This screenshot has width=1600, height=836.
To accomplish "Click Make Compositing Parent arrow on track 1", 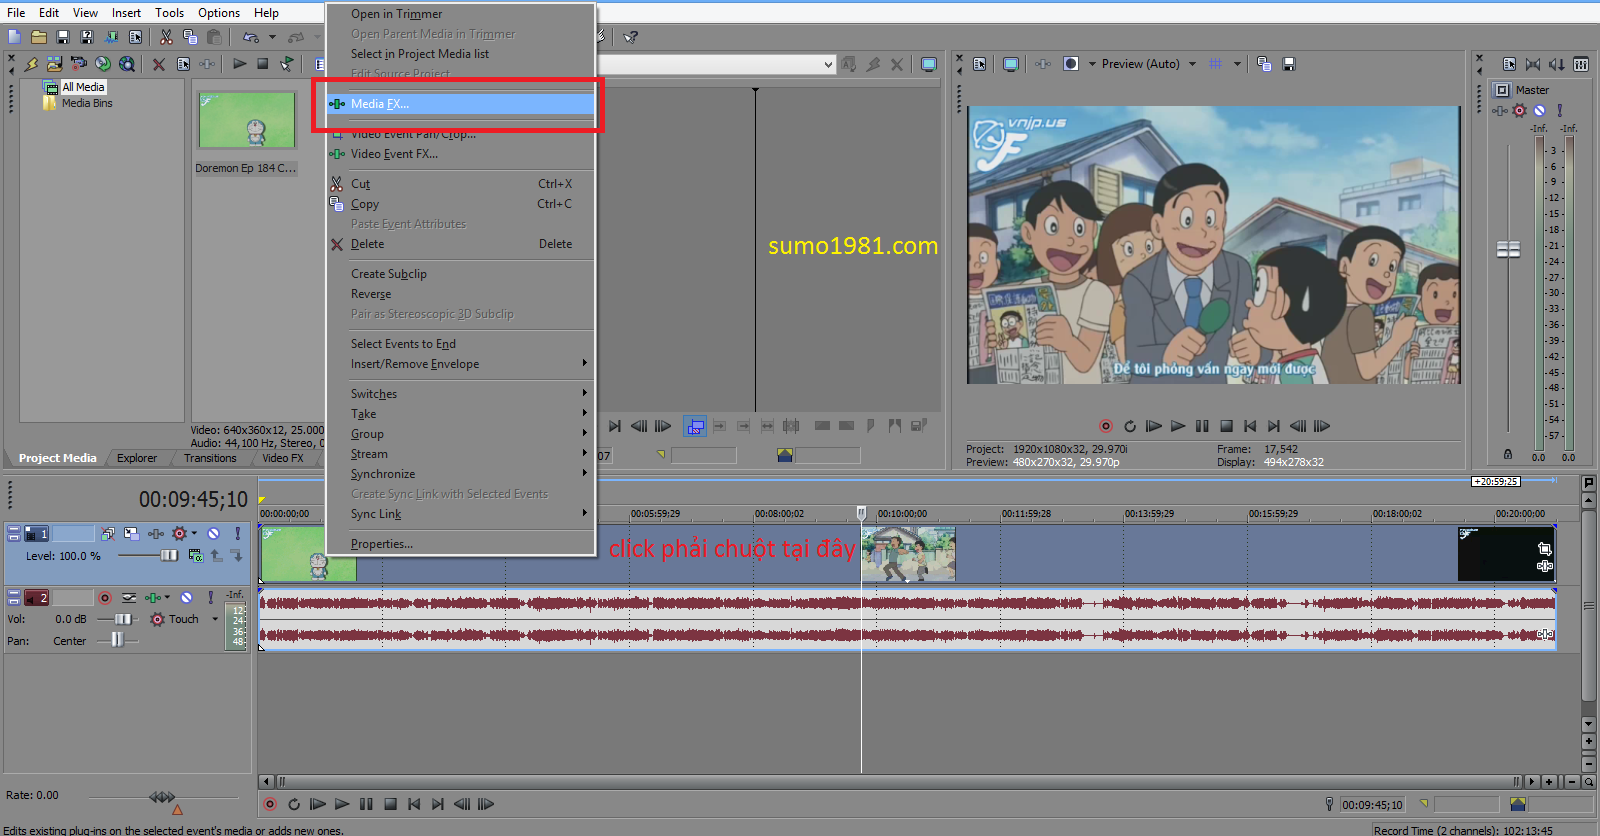I will [x=217, y=556].
